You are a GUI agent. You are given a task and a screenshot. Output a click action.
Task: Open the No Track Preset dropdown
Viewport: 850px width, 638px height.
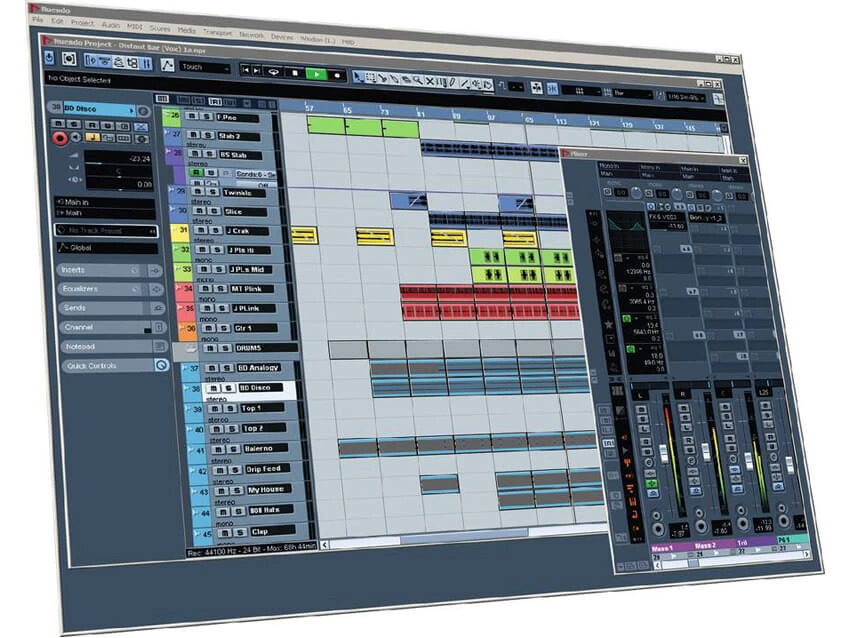click(x=101, y=231)
